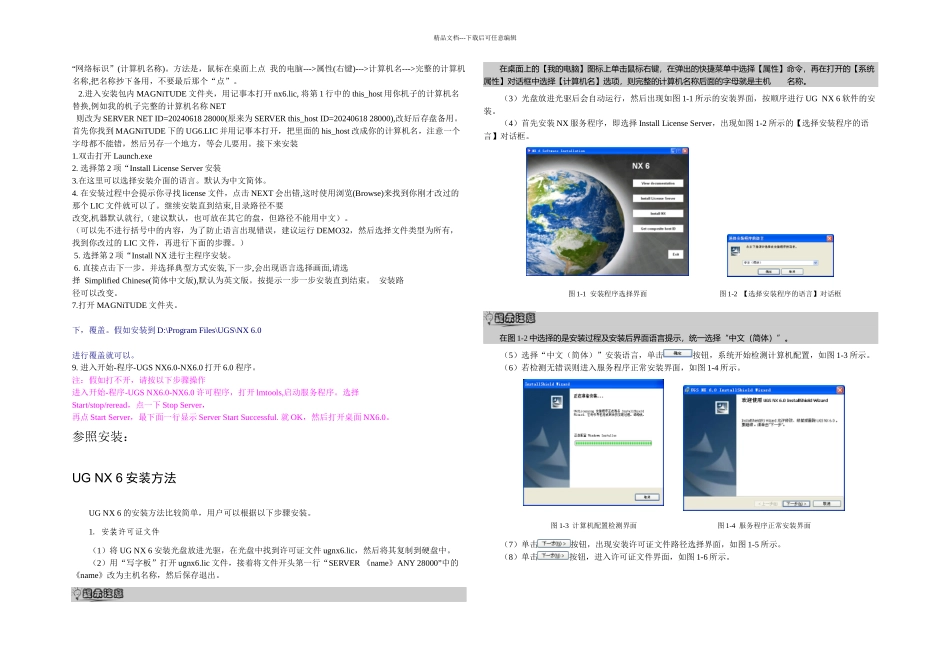Click the heading 参照安装:
The height and width of the screenshot is (672, 950).
pos(100,436)
